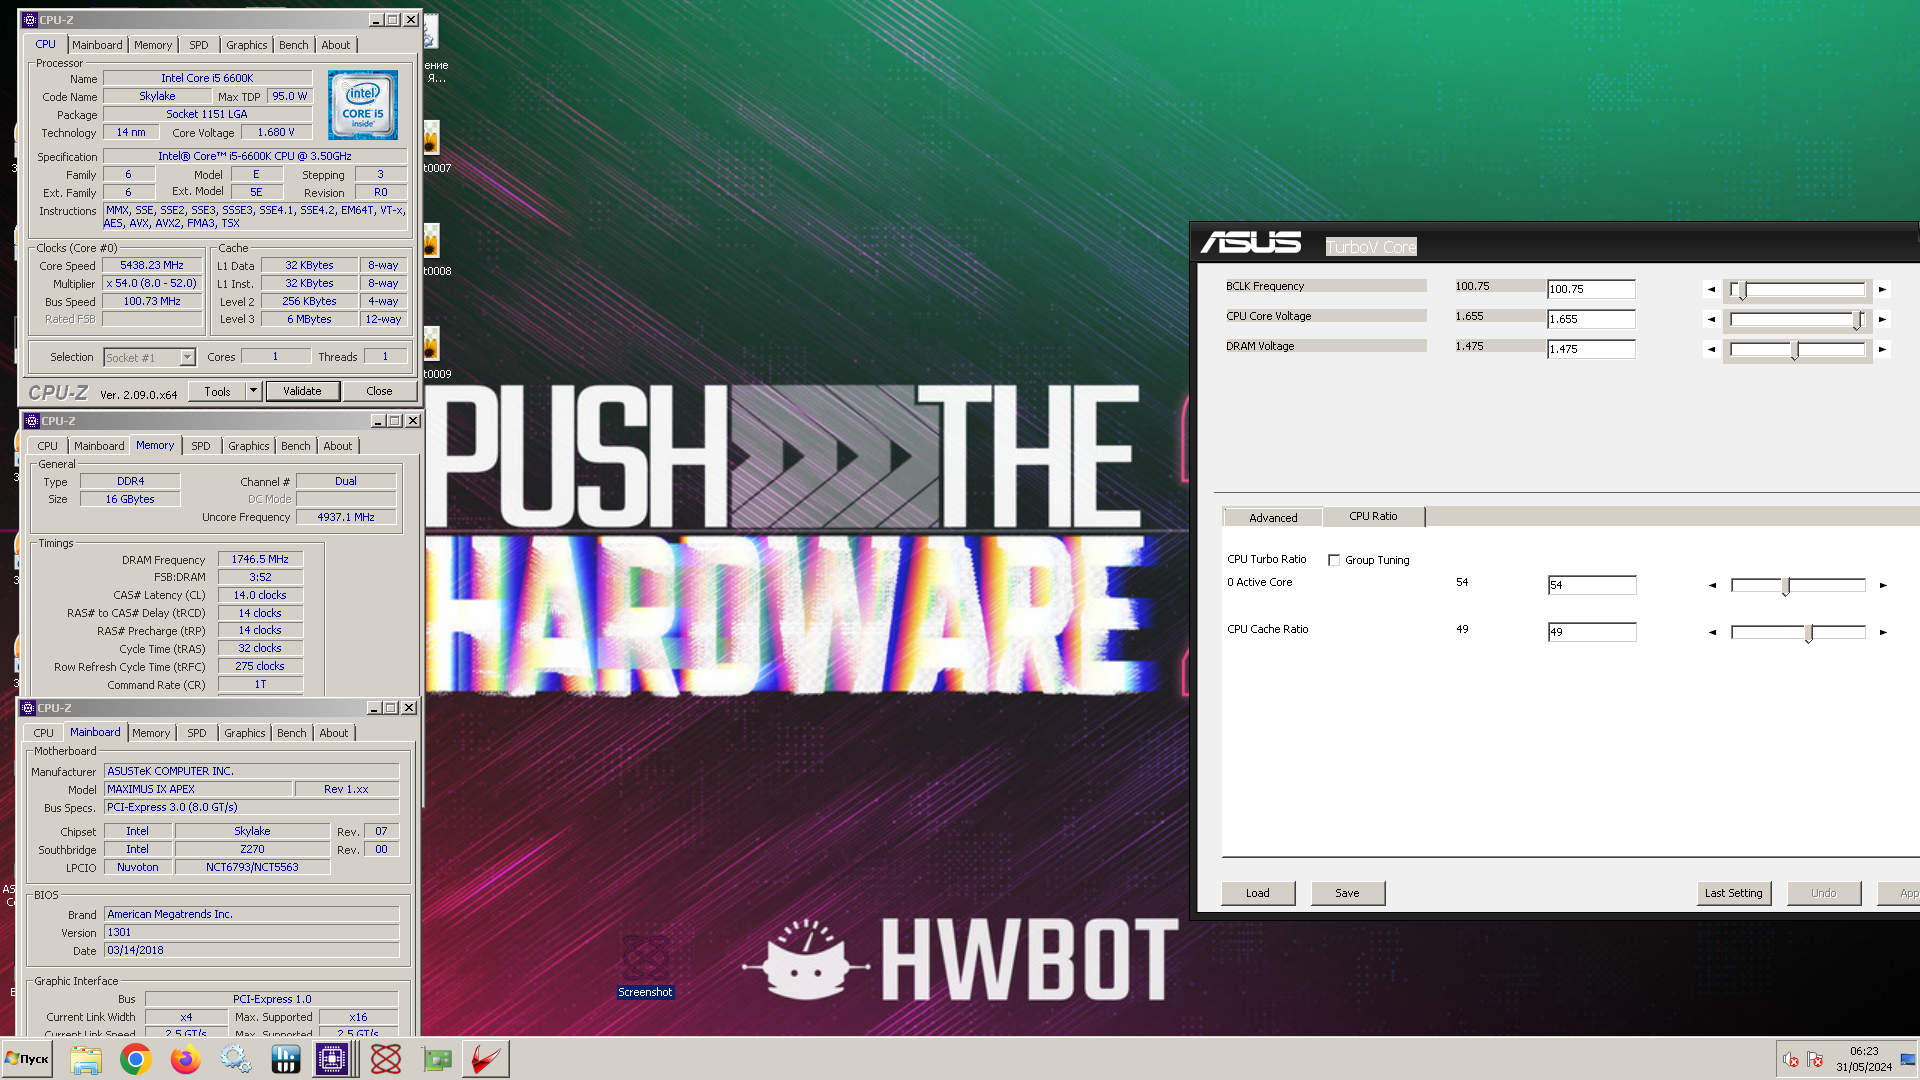Select the DRAM Frequency 1746.5 MHz value
The image size is (1920, 1080).
click(260, 560)
